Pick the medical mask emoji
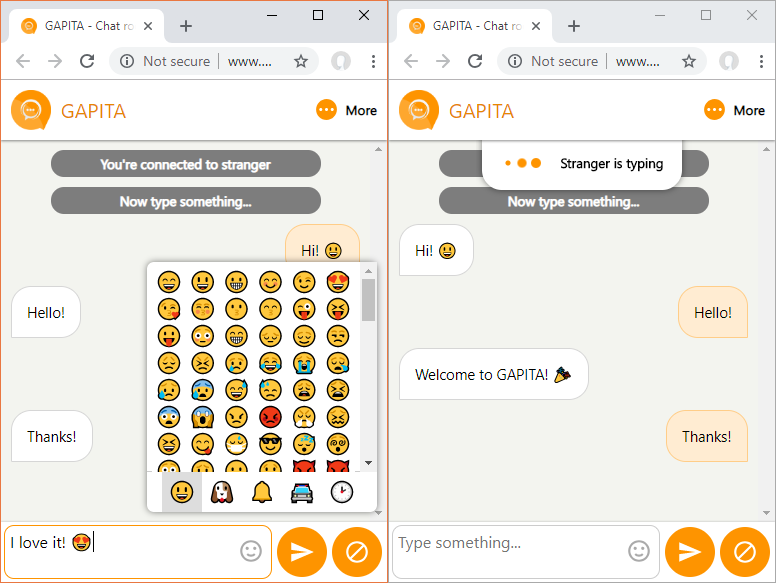 (237, 444)
